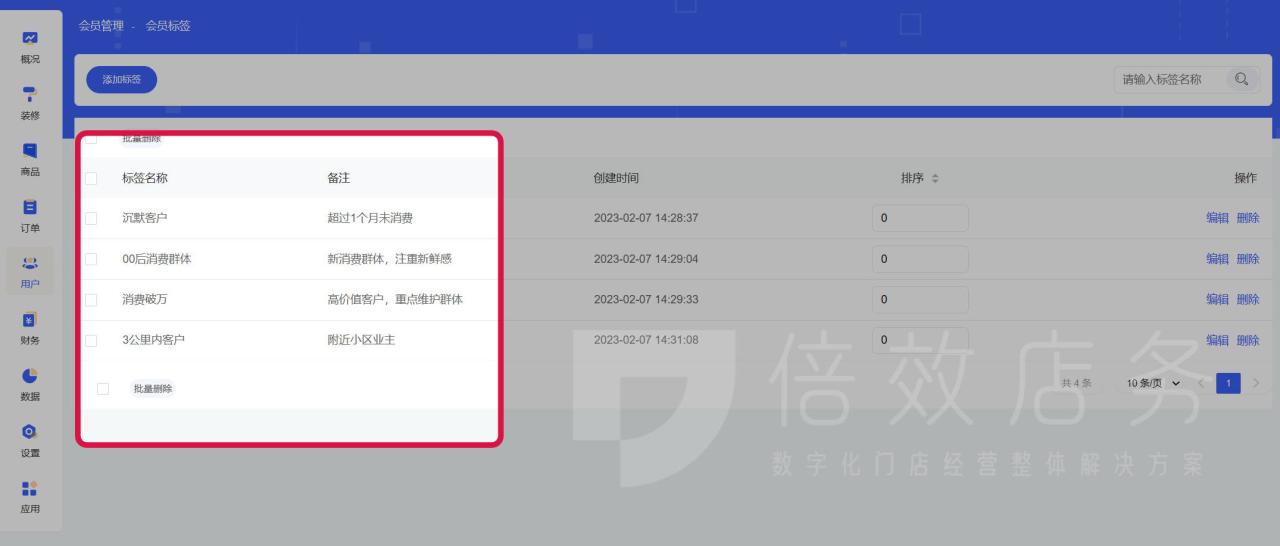Click 编辑 for 00后消费群体 row
The height and width of the screenshot is (546, 1280).
(x=1217, y=259)
